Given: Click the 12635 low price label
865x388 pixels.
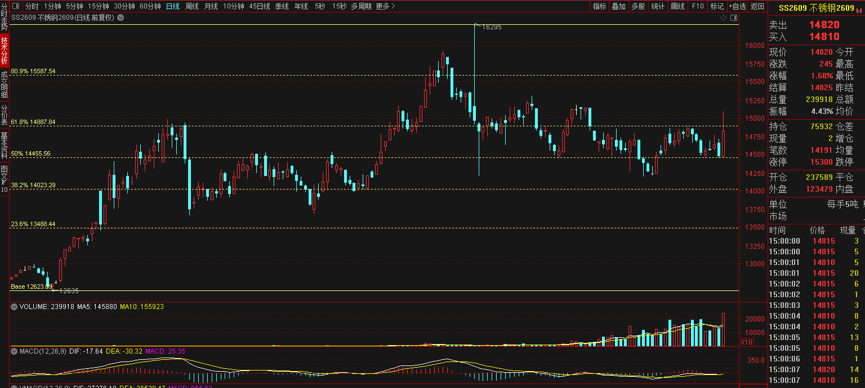Looking at the screenshot, I should [69, 290].
